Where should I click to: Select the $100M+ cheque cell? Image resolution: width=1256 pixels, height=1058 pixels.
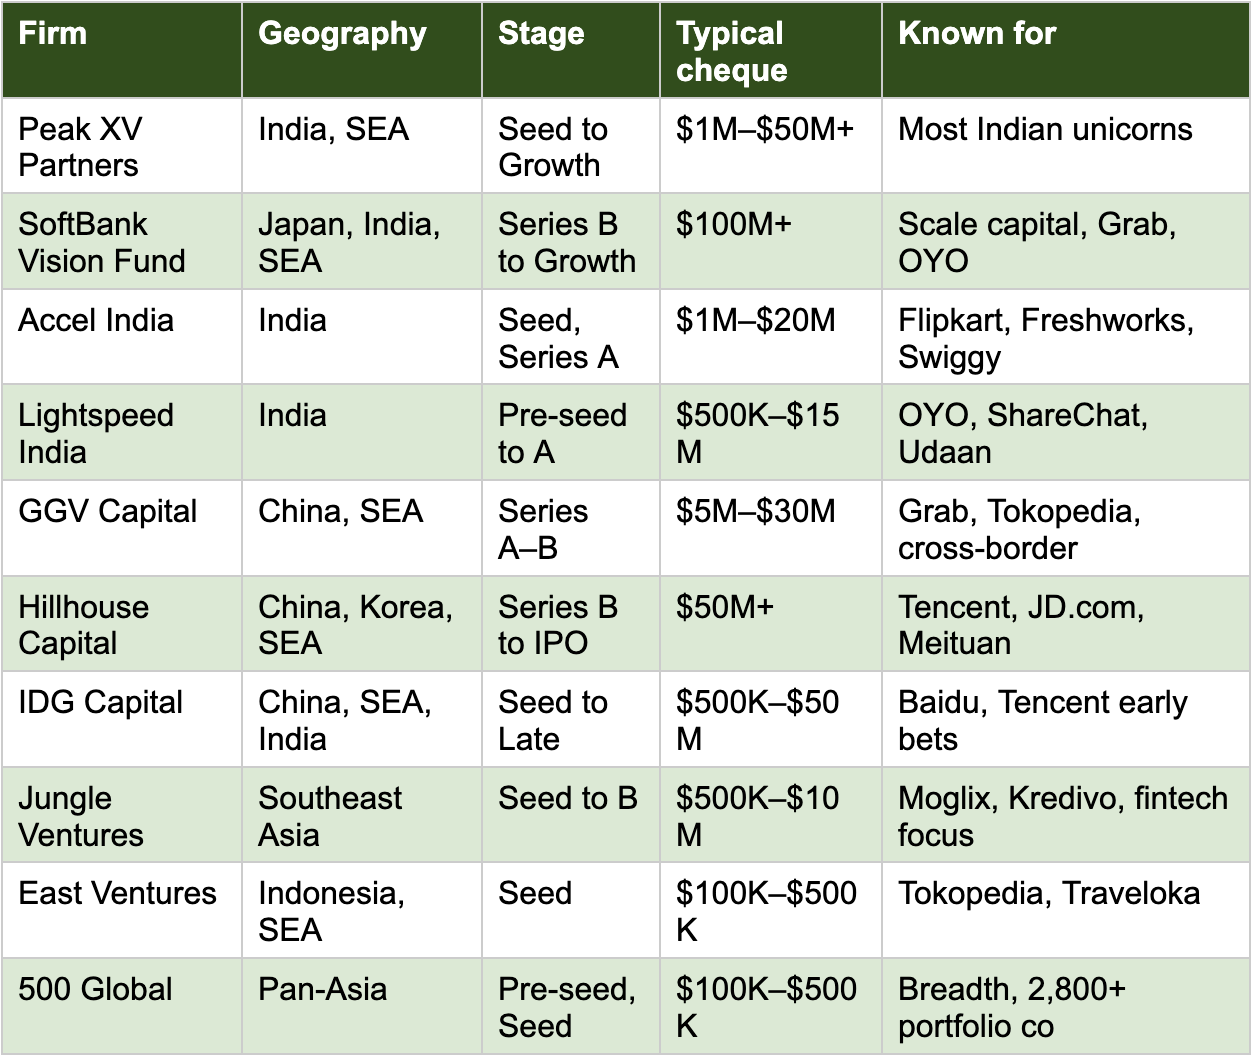pyautogui.click(x=771, y=242)
